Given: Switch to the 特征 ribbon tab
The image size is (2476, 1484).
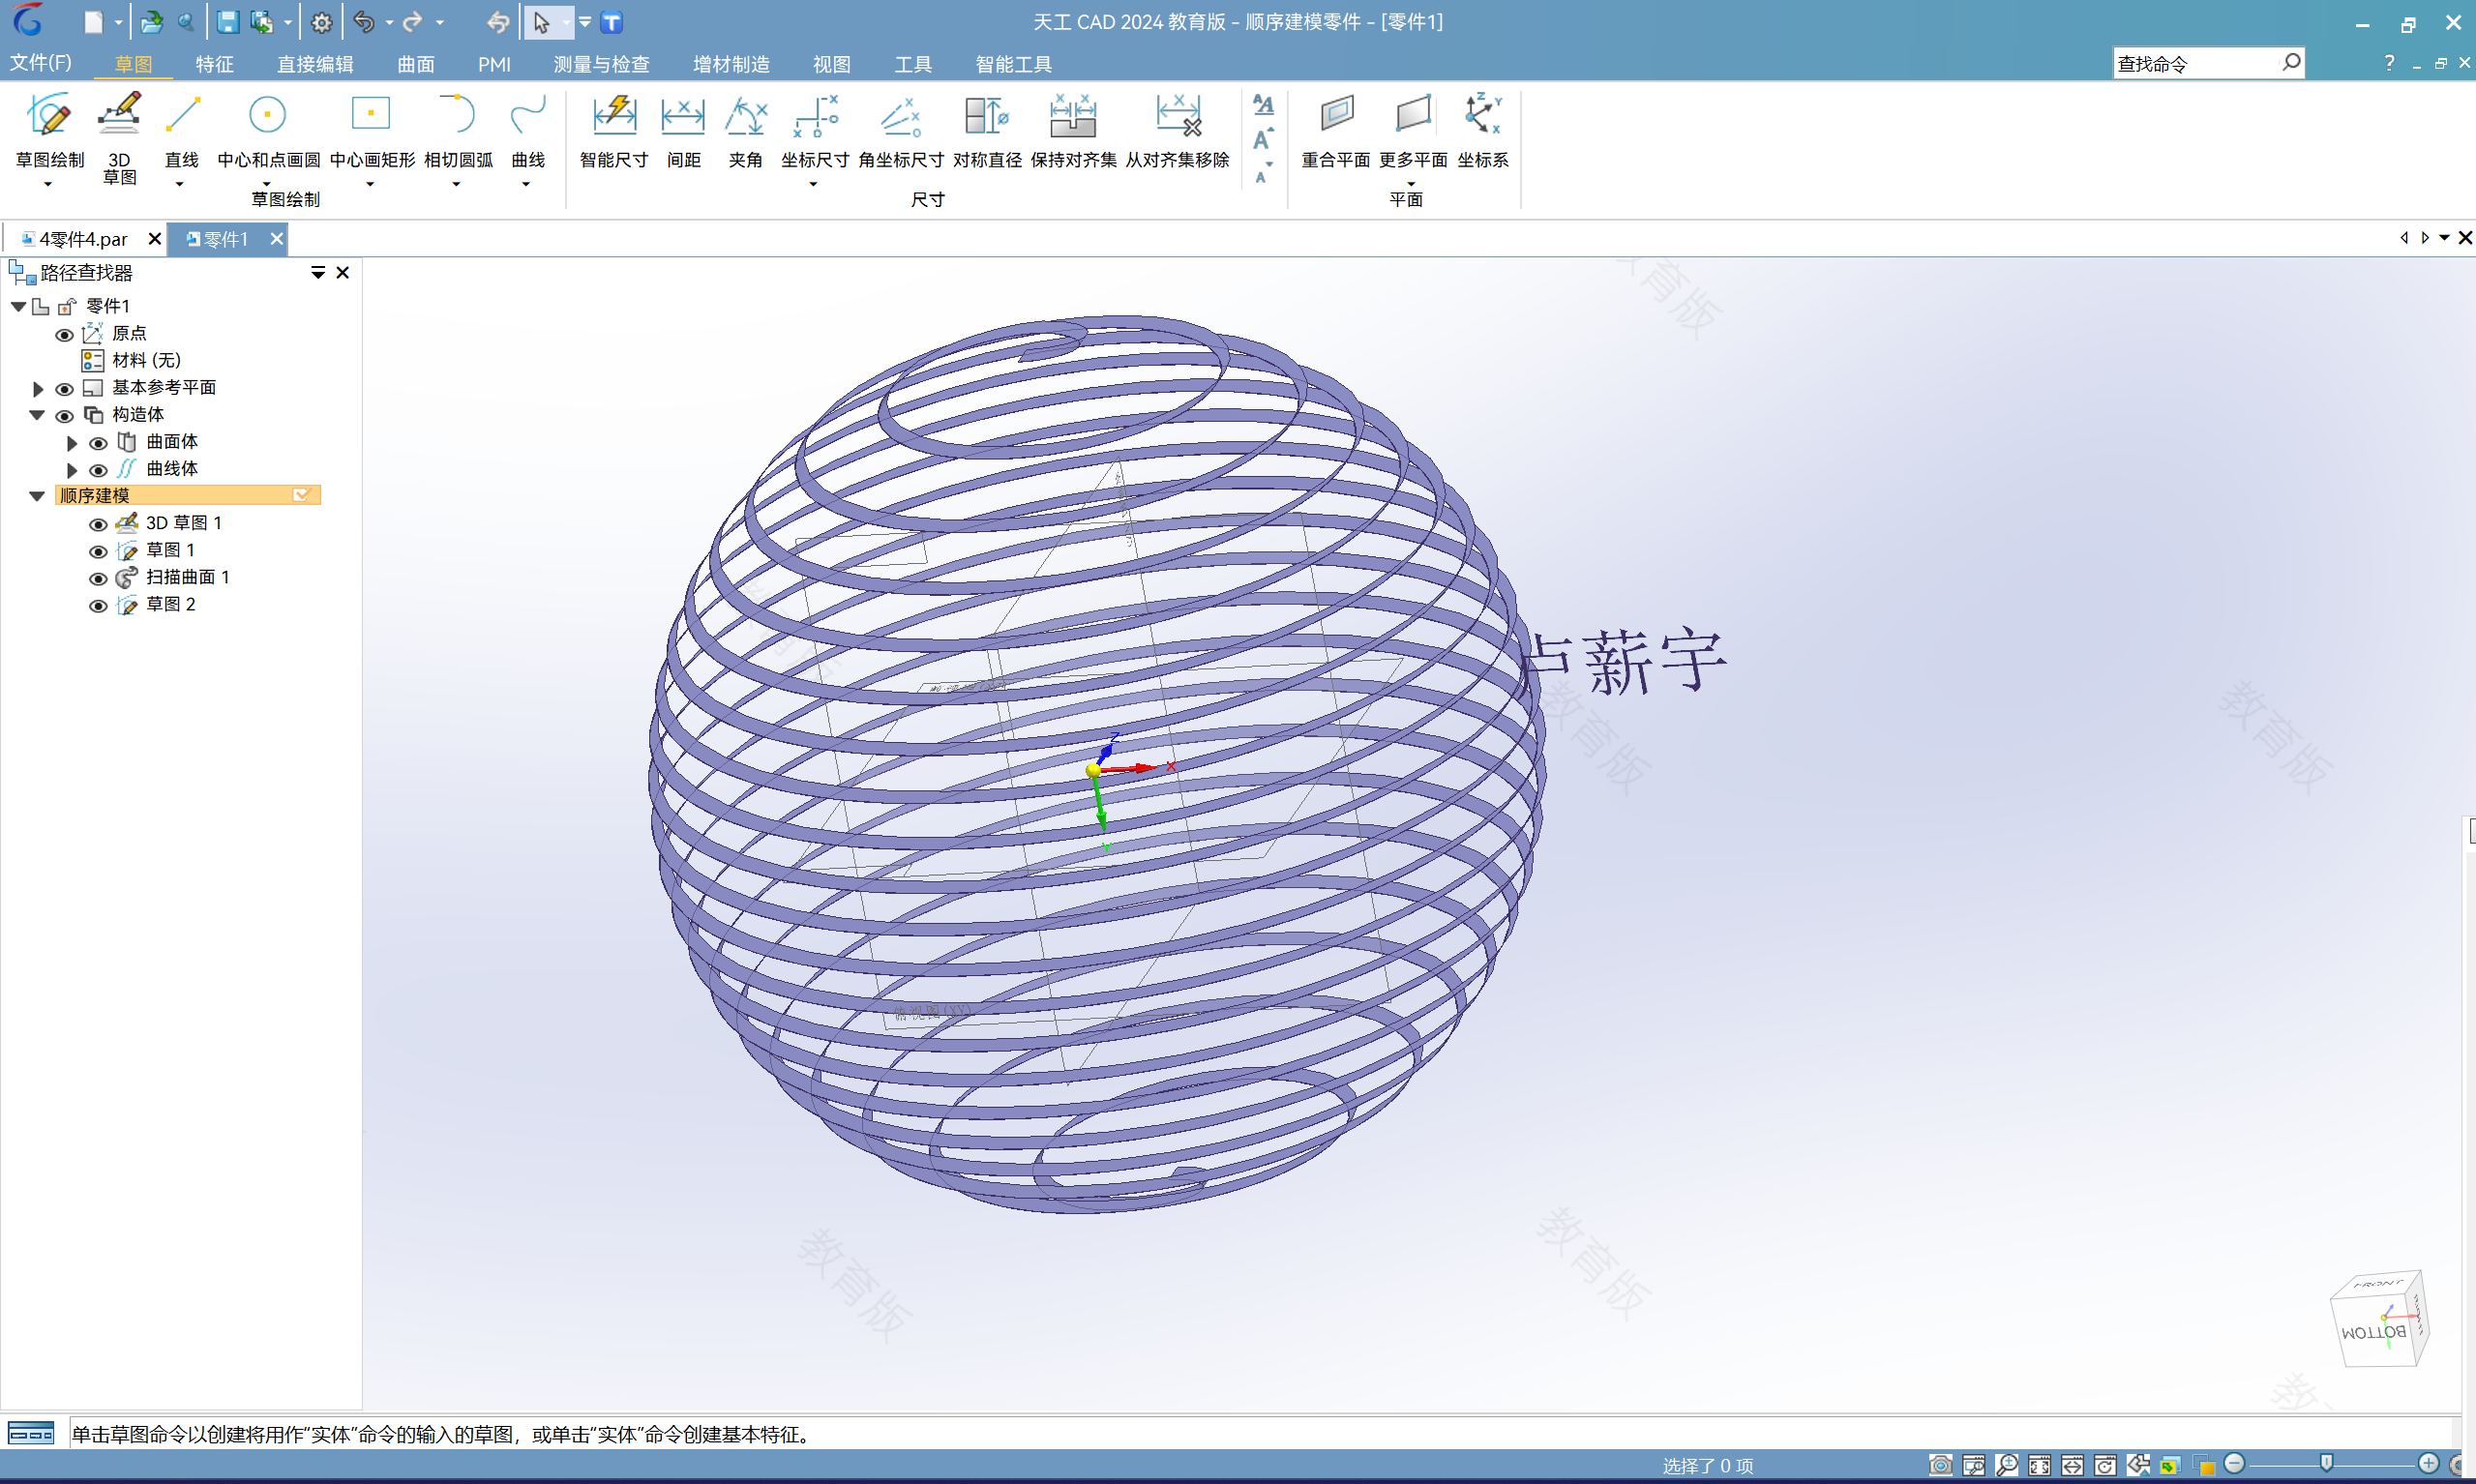Looking at the screenshot, I should (x=214, y=64).
